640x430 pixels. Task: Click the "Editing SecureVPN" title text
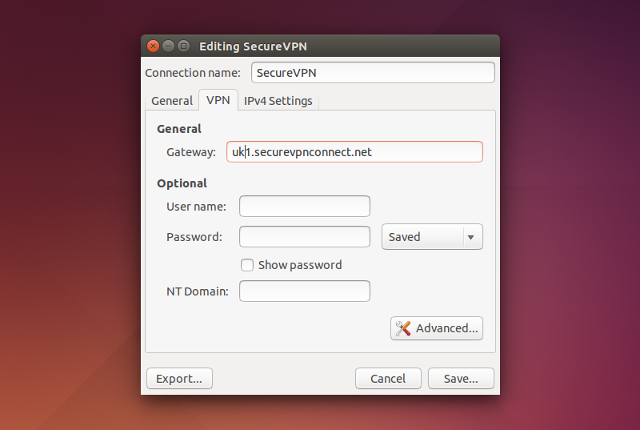253,47
